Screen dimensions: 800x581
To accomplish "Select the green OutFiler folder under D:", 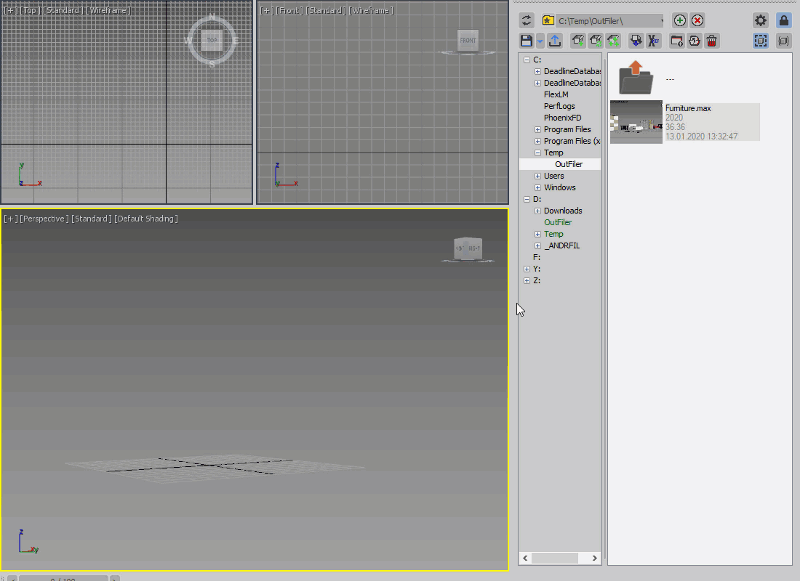I will pyautogui.click(x=558, y=222).
